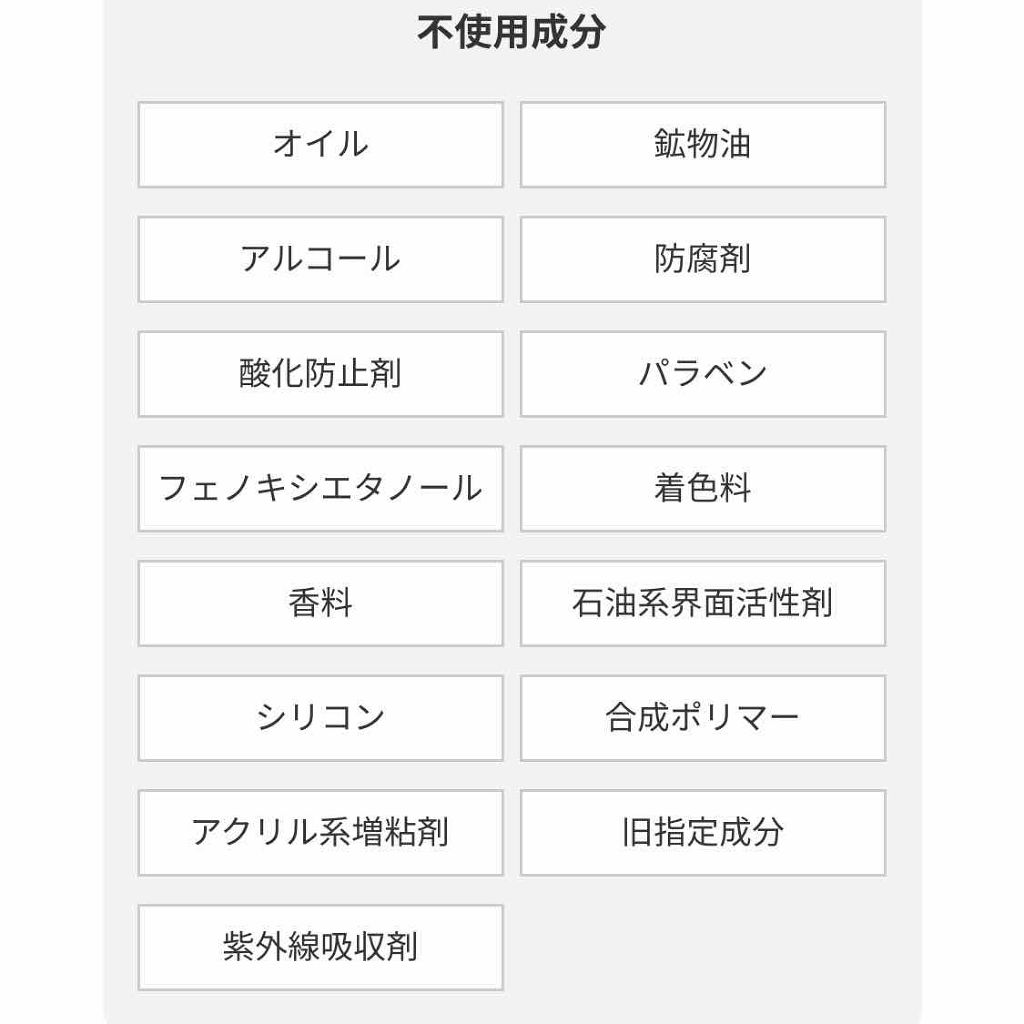Toggle the 紫外線吸収剤 filter
This screenshot has height=1024, width=1024.
(x=320, y=948)
